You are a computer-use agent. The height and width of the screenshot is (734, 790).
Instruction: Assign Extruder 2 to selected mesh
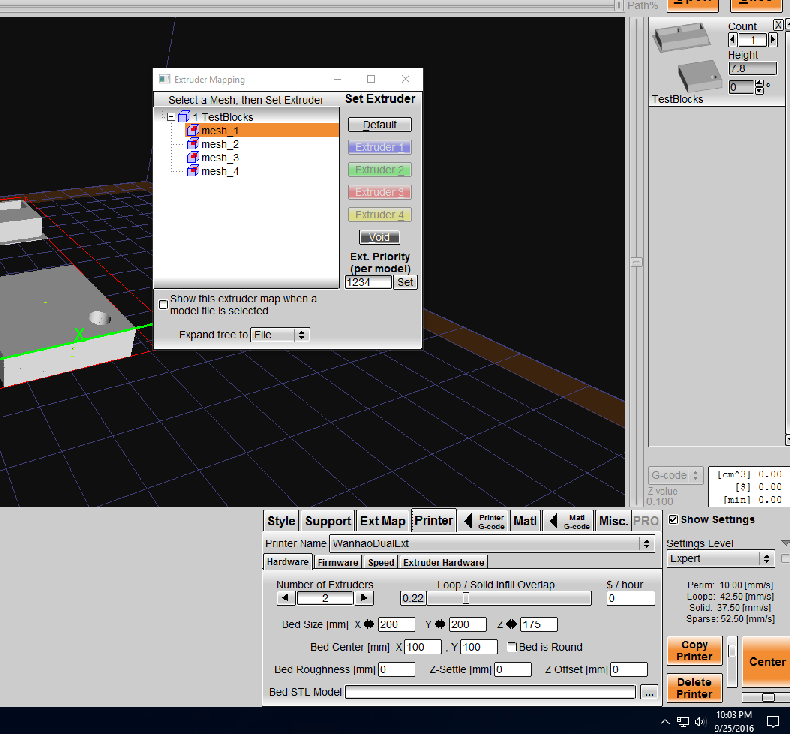[x=380, y=170]
